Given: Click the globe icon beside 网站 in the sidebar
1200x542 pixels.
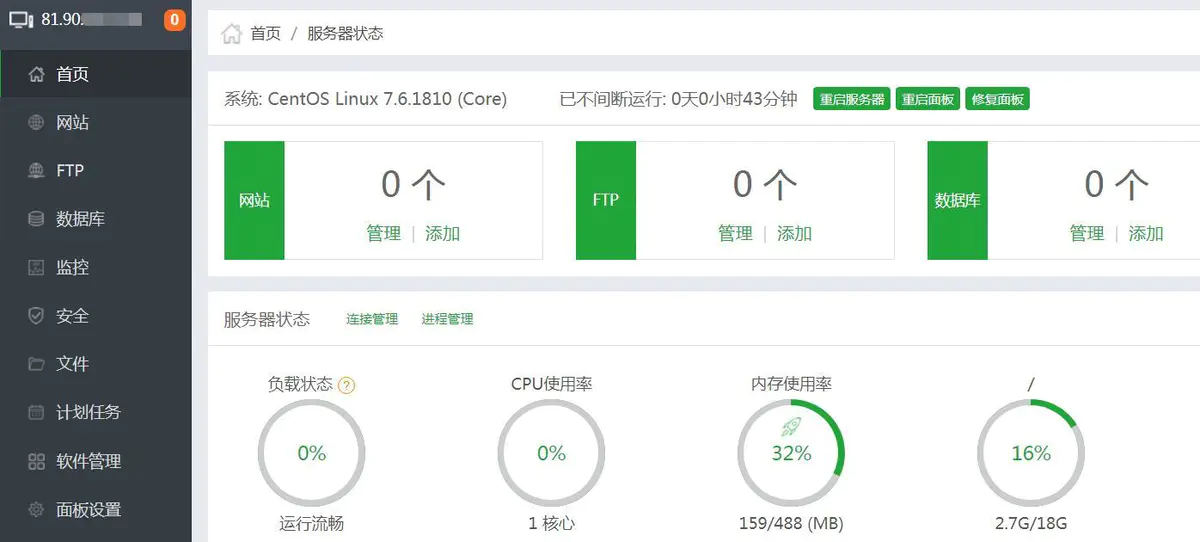Looking at the screenshot, I should coord(36,123).
